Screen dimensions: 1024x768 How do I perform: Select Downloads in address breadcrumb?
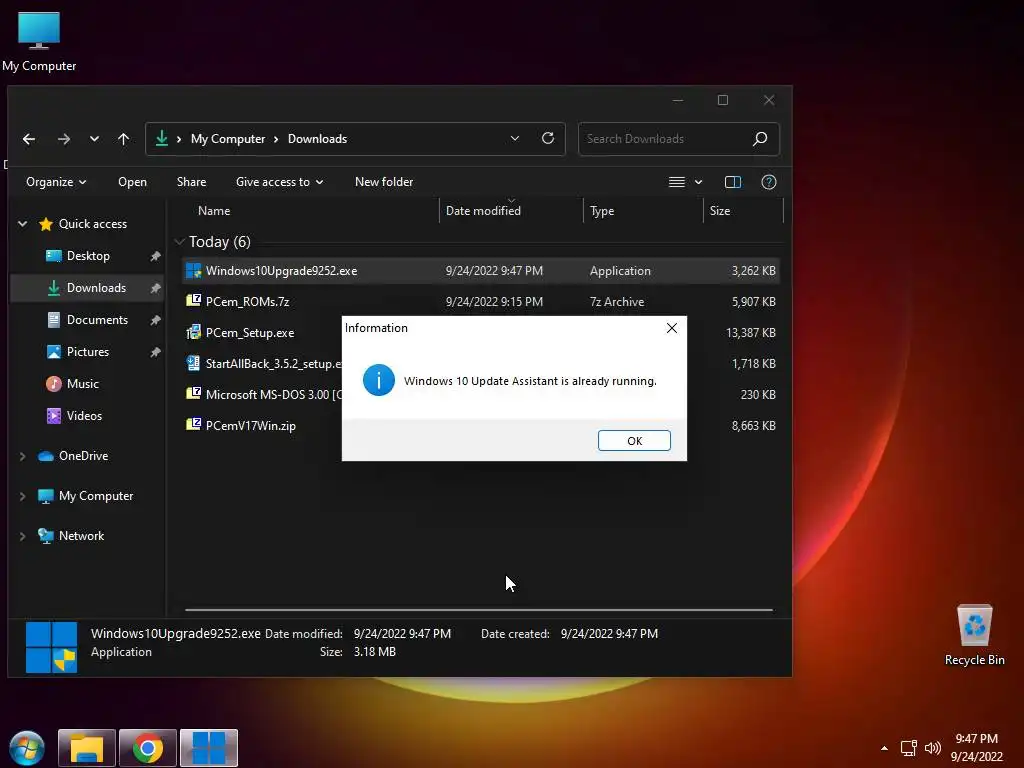317,138
